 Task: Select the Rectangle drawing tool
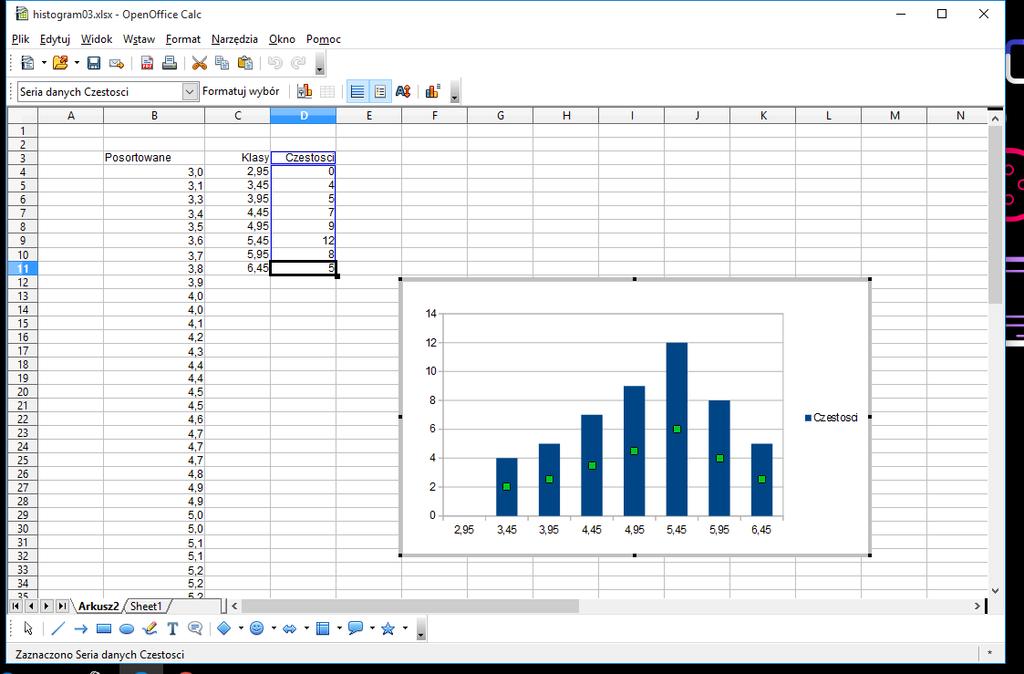point(104,628)
